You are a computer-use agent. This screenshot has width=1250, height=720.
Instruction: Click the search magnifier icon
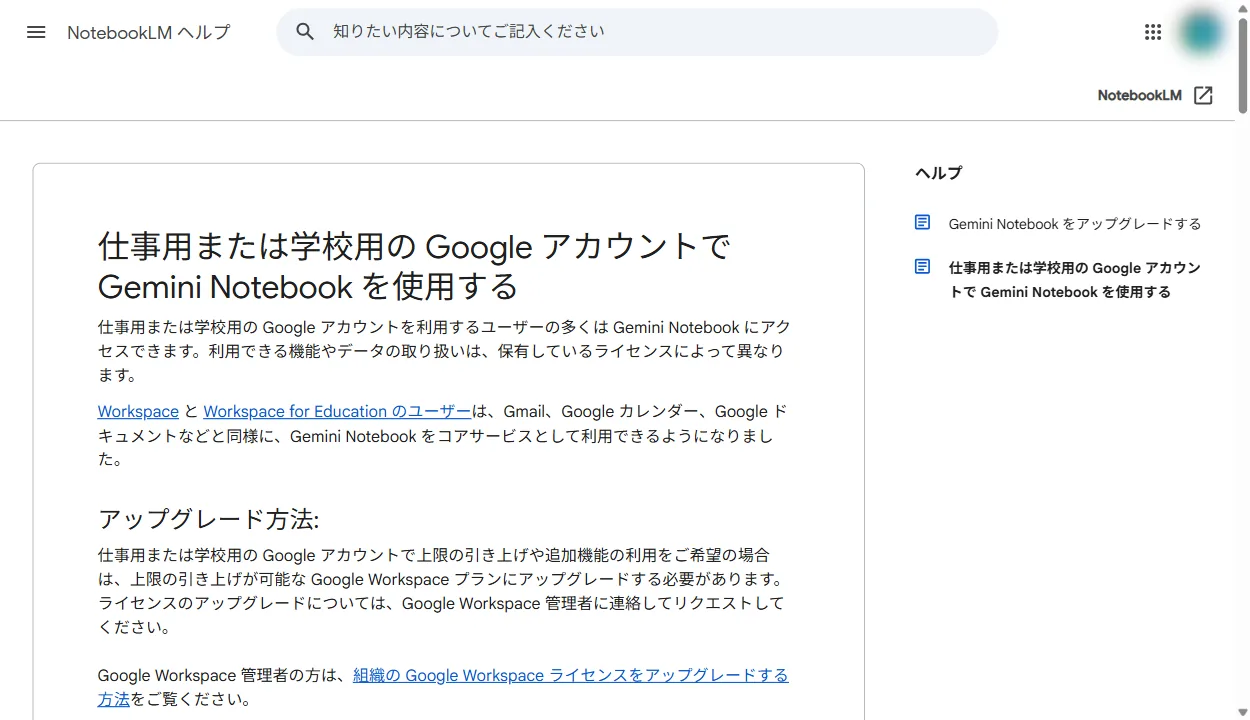click(305, 32)
